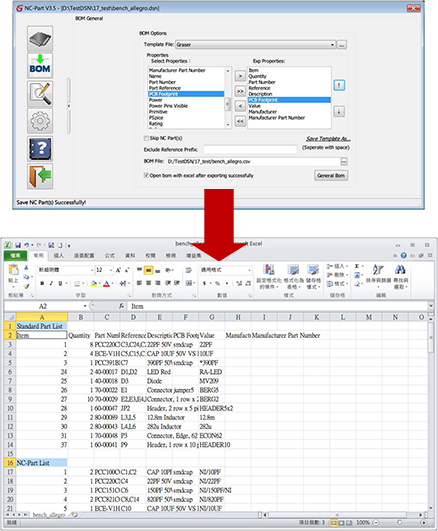Increase the font size with the large A
The width and height of the screenshot is (438, 531).
click(118, 270)
